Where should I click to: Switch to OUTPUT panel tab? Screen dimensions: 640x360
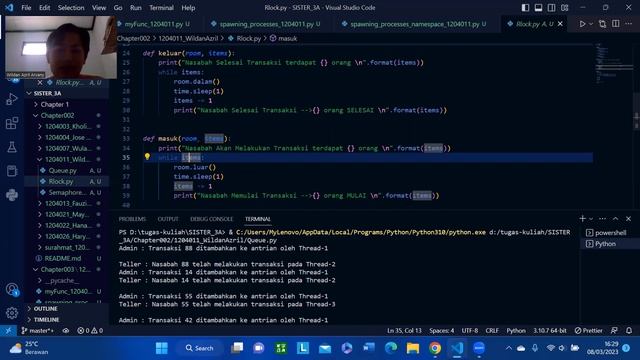tap(168, 219)
